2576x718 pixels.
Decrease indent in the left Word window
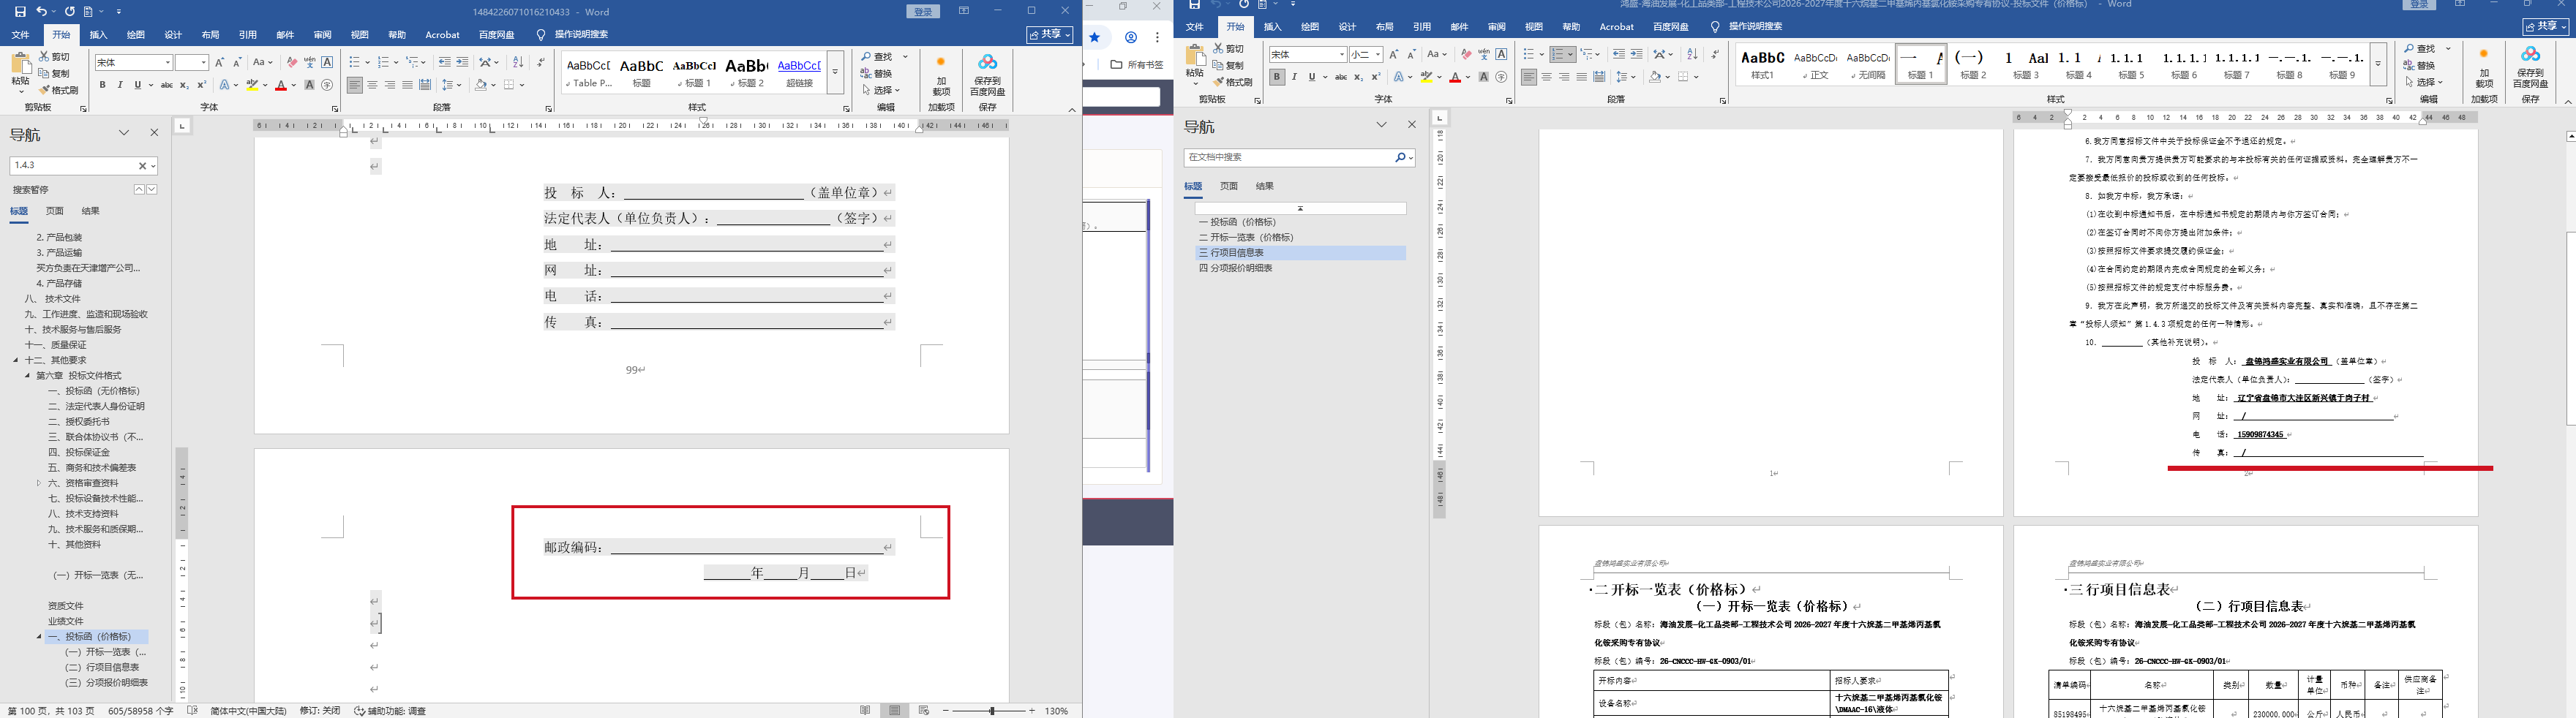444,62
